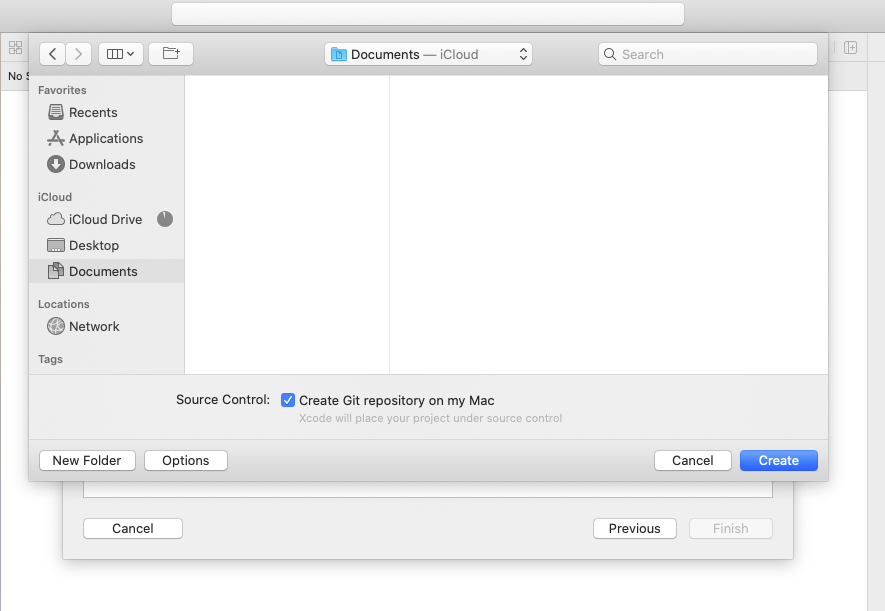Click Cancel in the background wizard sheet

coord(133,529)
